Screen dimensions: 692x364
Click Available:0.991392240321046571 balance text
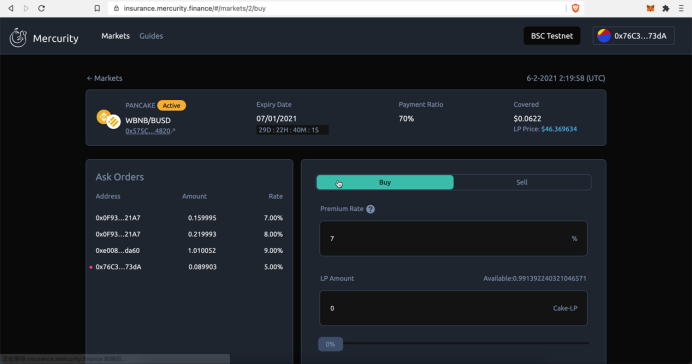[535, 278]
